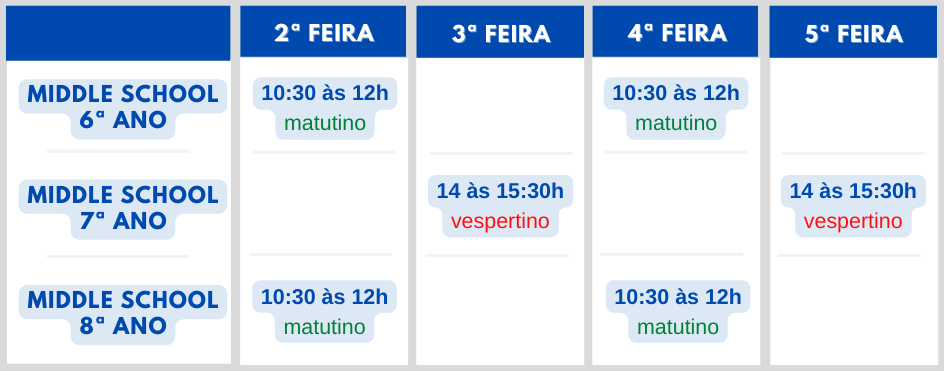
Task: Choose 8ª Ano Wednesday 10:30 às 12h slot
Action: (678, 297)
